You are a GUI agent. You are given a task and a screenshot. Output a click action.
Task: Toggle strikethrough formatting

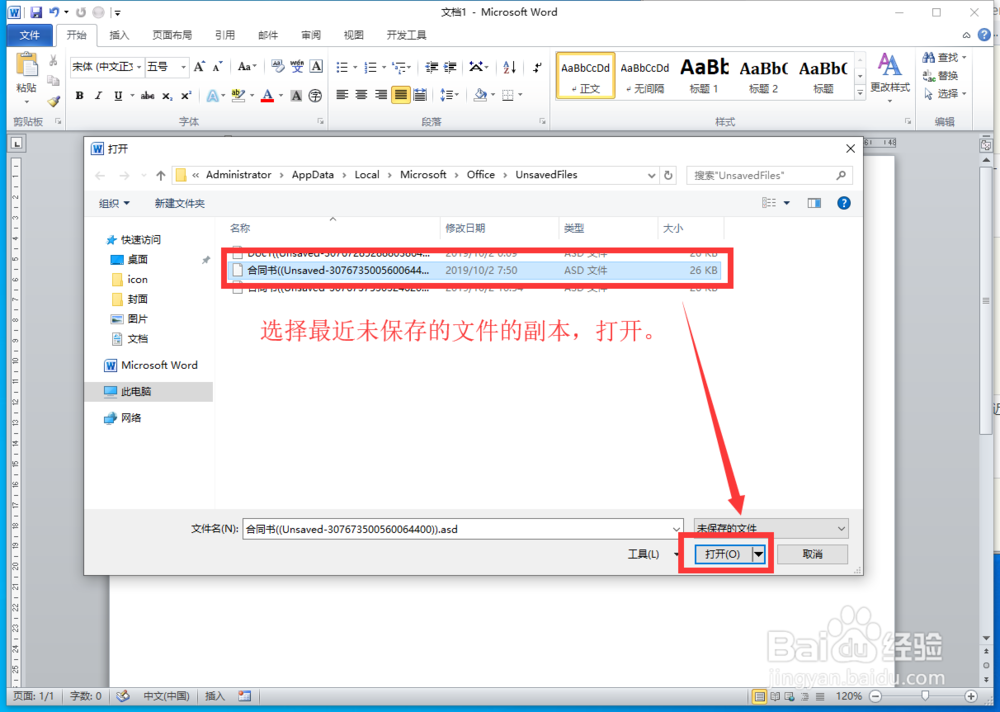point(147,96)
